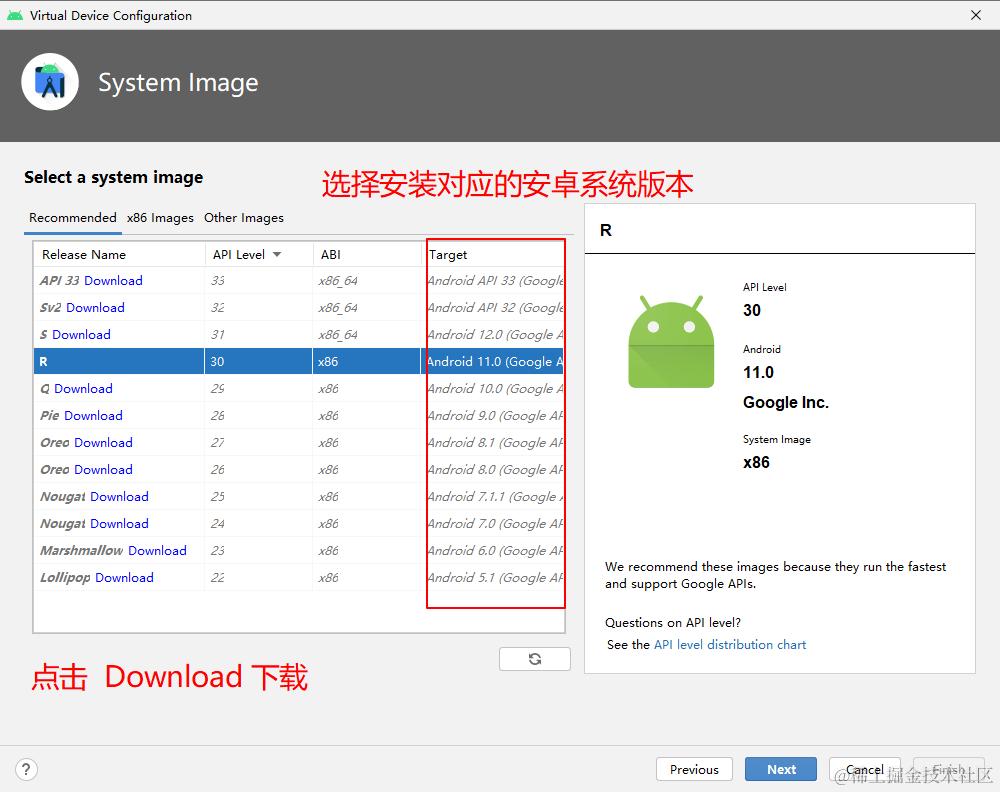Click the Android Studio logo in header

pos(50,82)
